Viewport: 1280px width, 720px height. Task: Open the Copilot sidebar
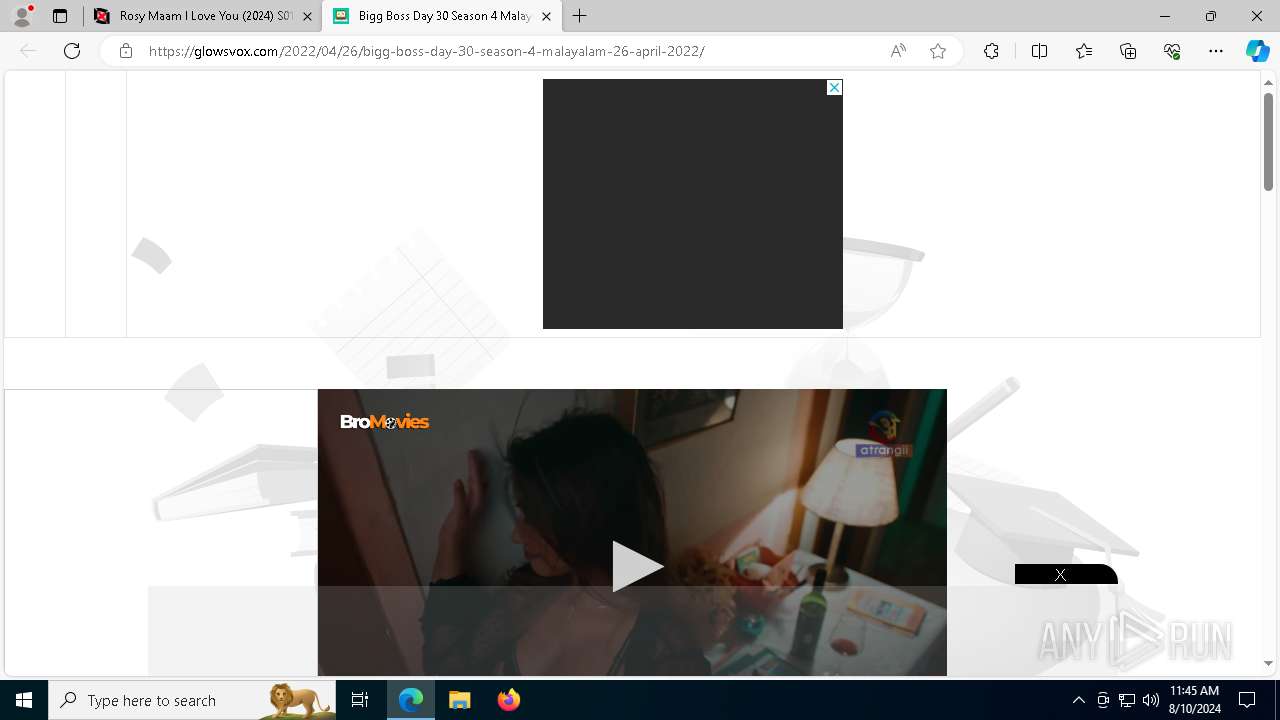tap(1257, 51)
